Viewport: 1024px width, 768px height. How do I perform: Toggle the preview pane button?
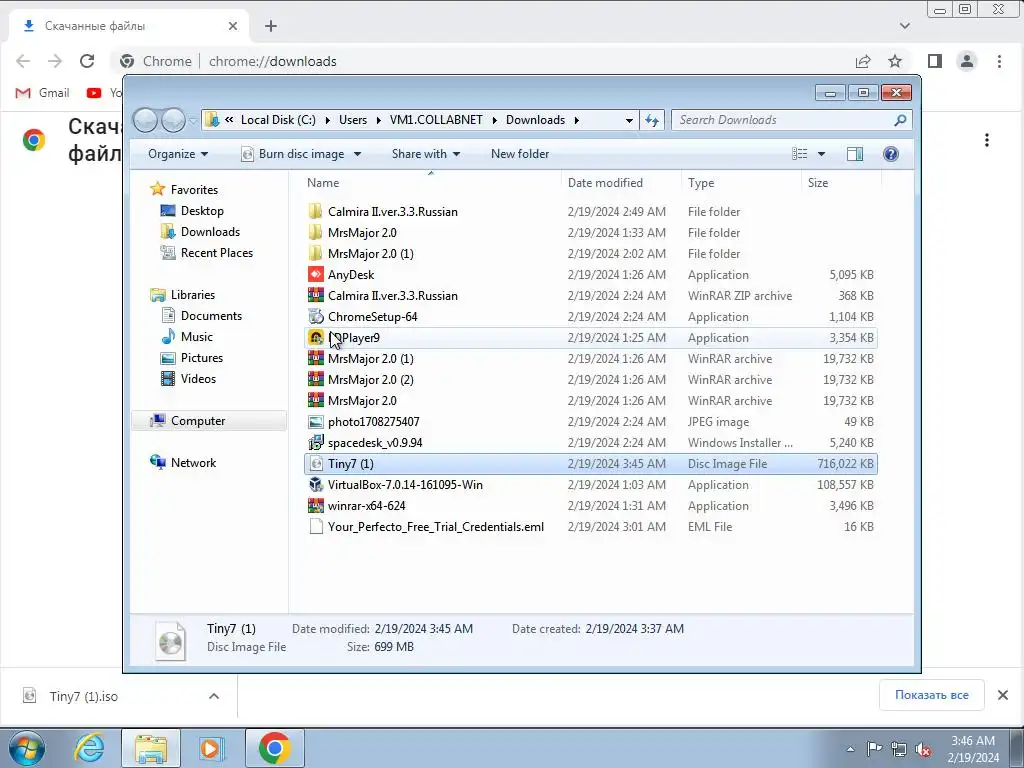pos(855,153)
